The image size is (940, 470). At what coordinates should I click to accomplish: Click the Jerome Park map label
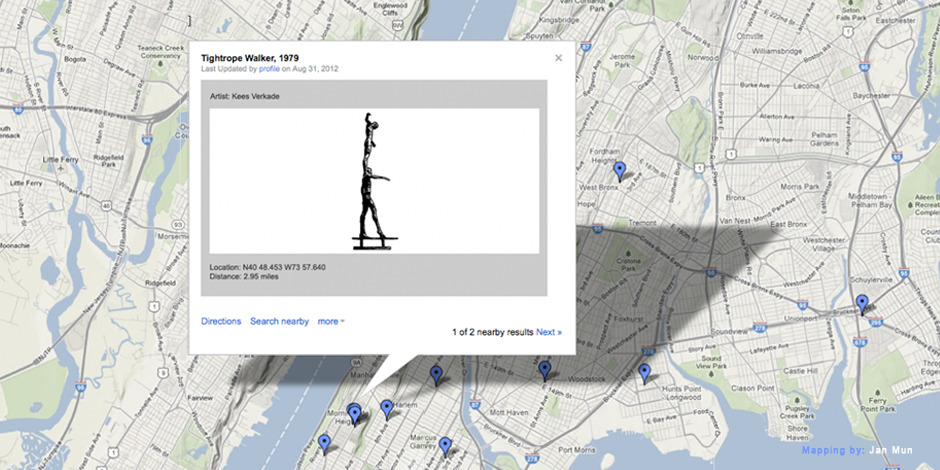click(620, 60)
